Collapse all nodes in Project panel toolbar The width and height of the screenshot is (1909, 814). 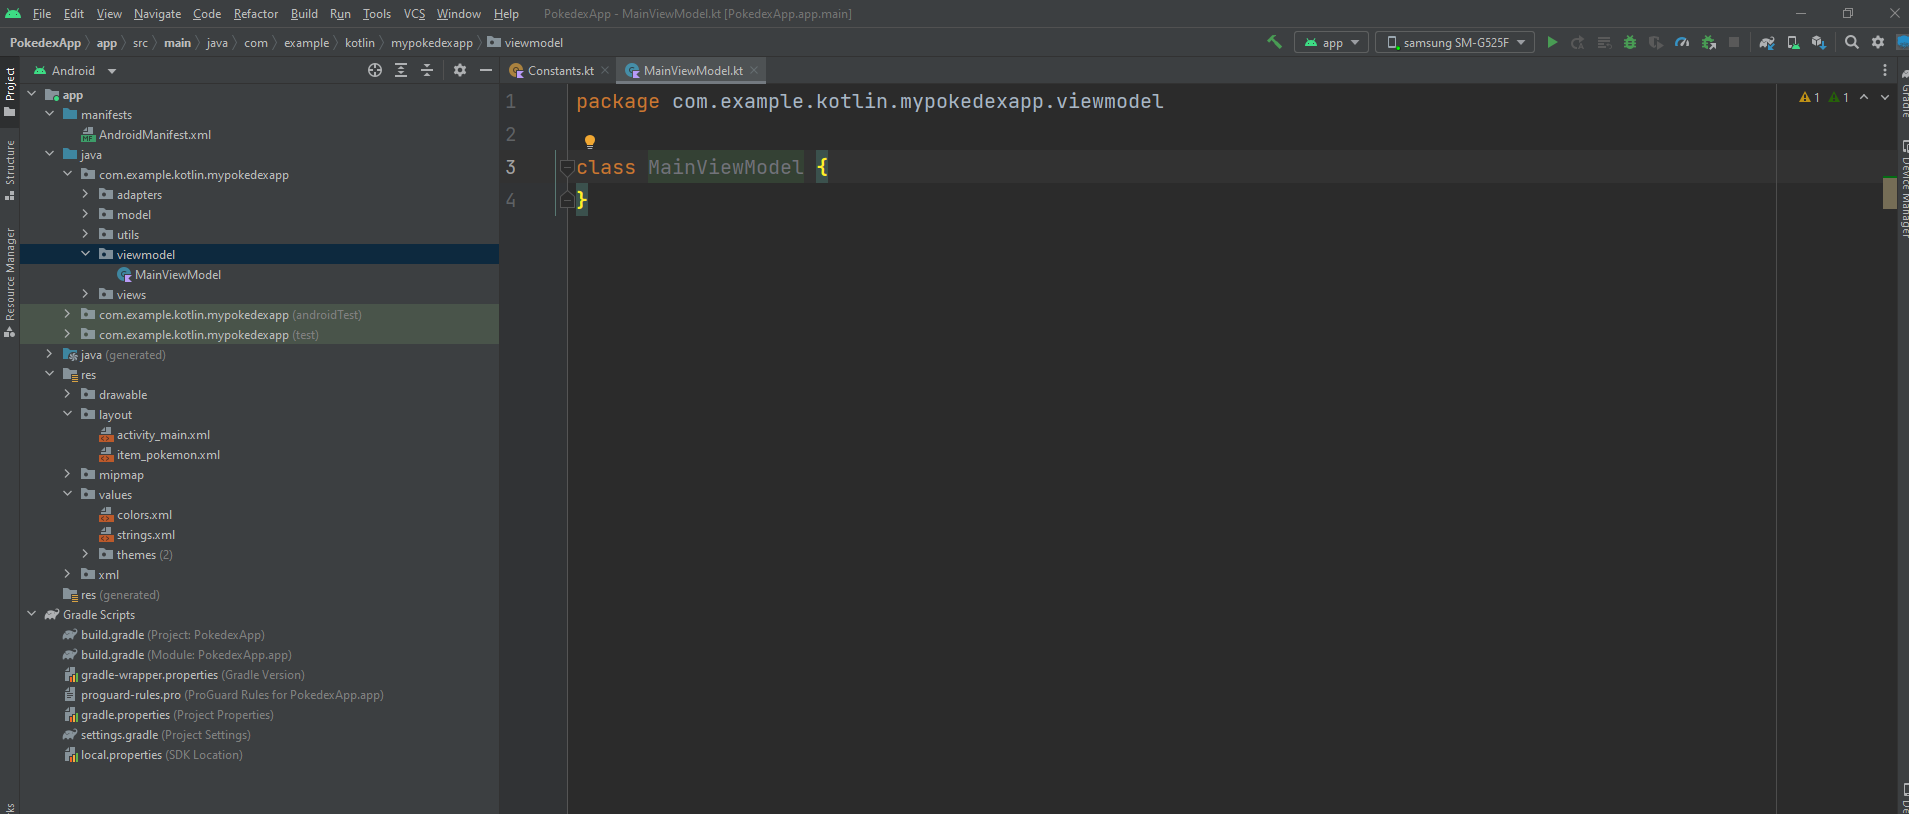click(x=427, y=70)
